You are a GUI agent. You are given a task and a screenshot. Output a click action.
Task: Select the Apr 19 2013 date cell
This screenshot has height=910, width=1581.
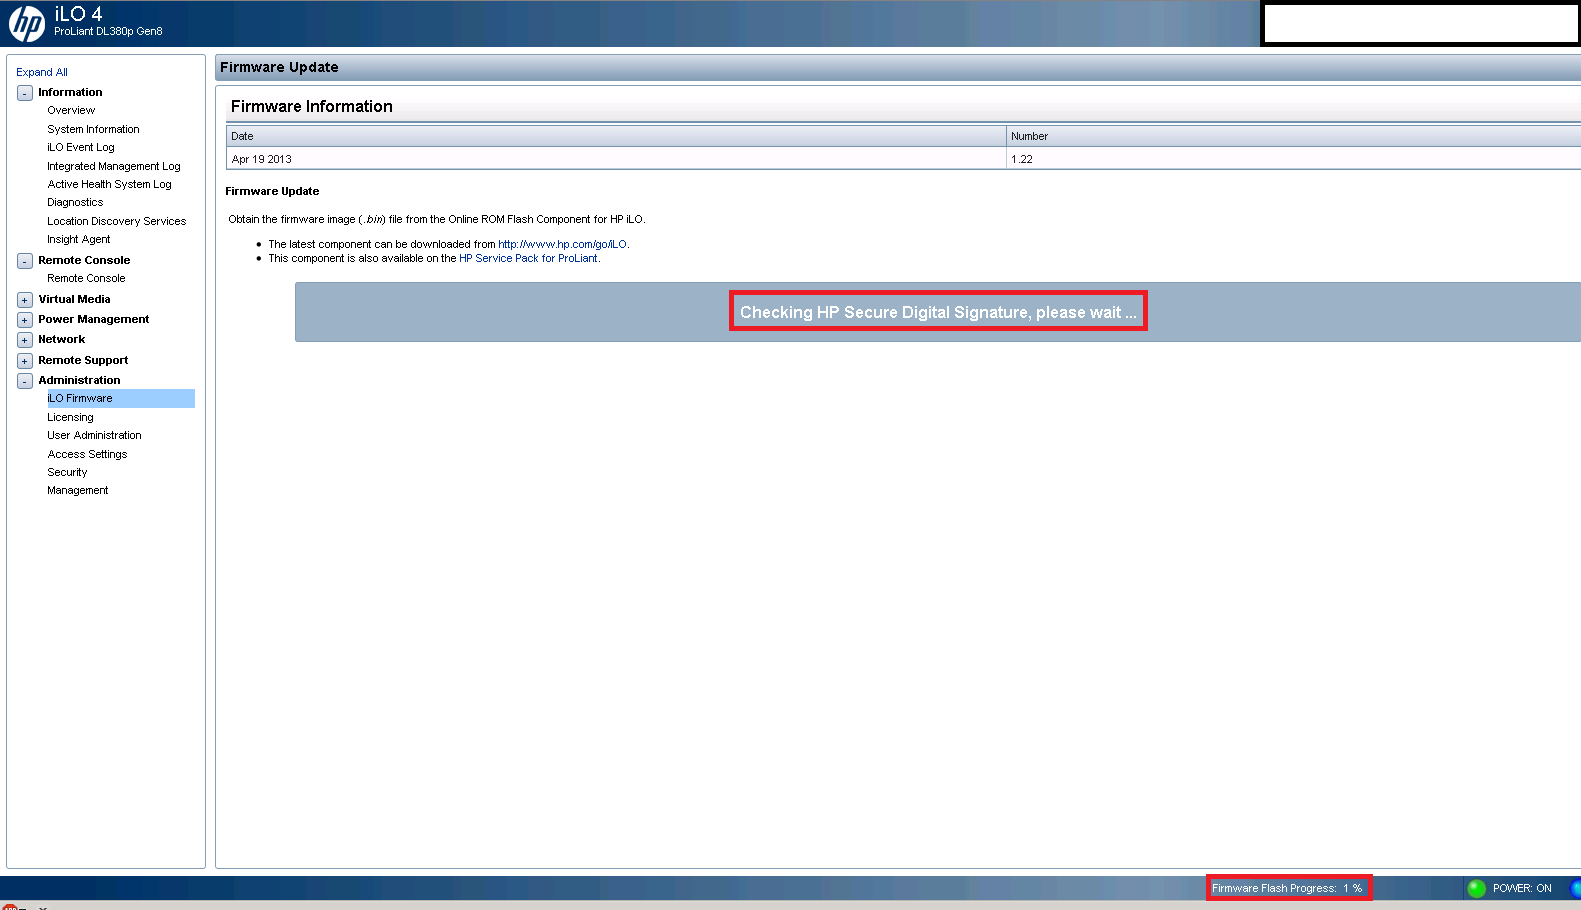tap(616, 159)
